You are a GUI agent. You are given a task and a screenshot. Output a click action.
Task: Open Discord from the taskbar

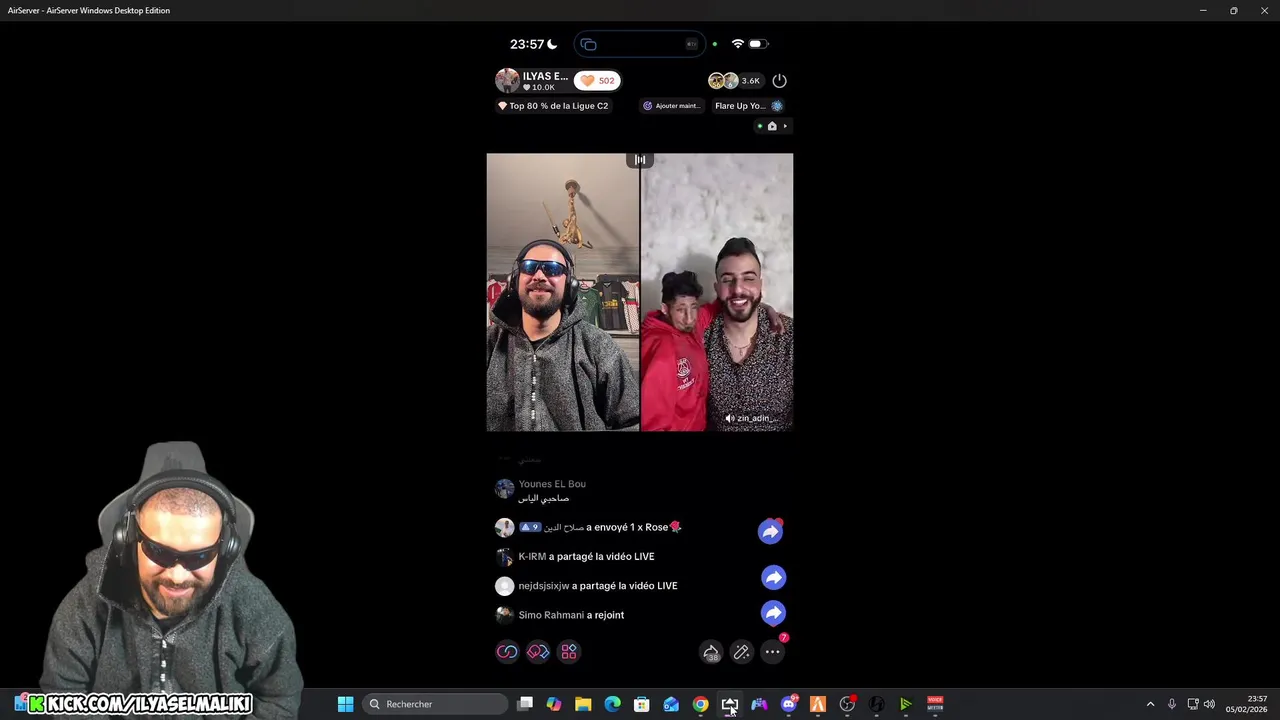(789, 704)
